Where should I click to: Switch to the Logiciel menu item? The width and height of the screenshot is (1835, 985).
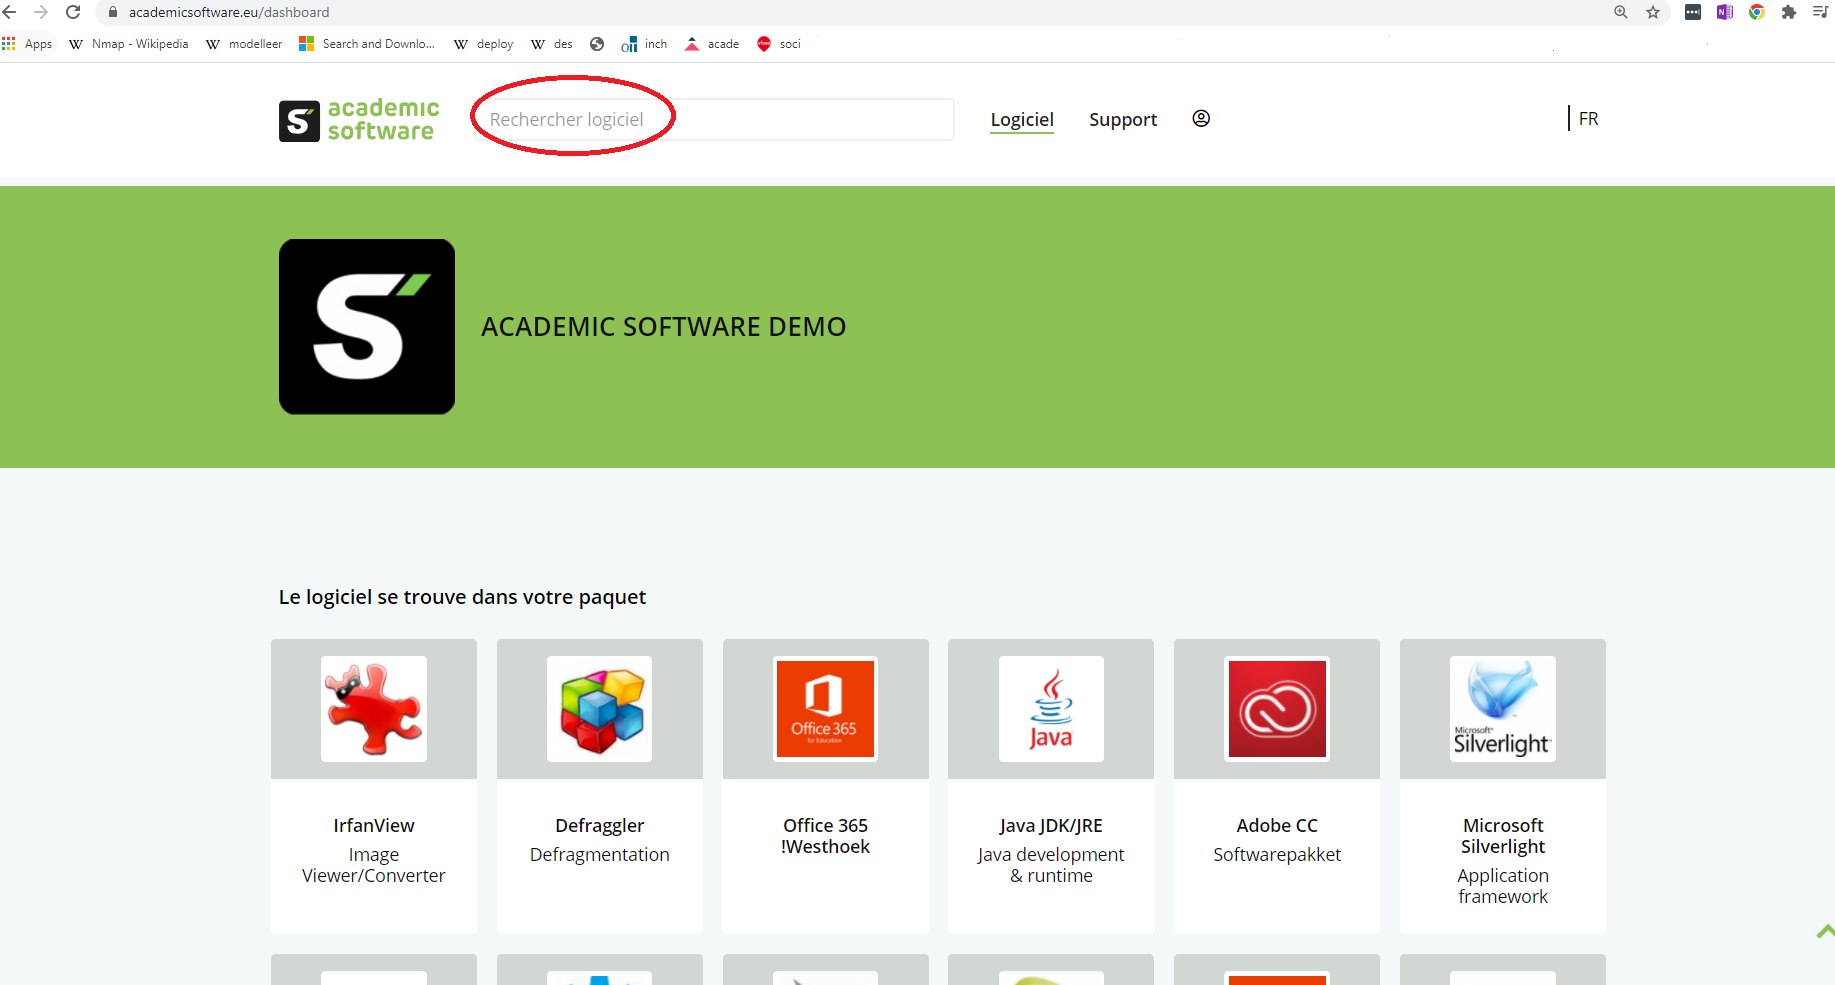1021,119
